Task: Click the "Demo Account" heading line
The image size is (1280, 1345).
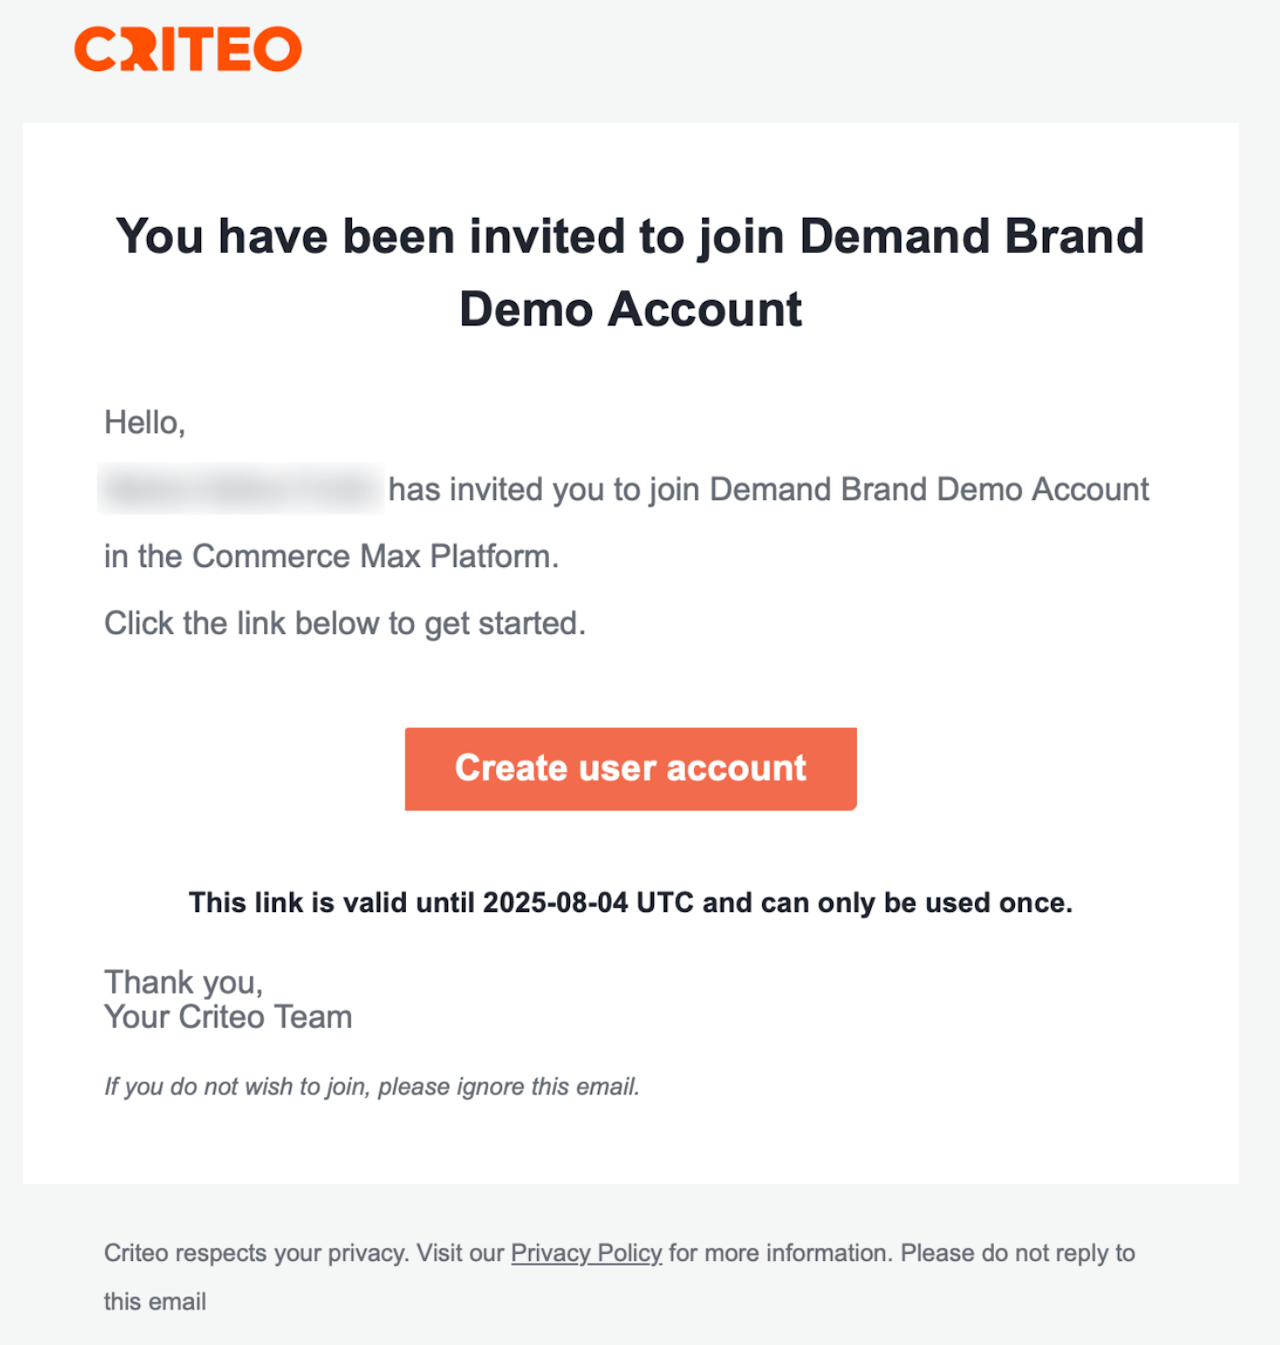Action: 630,309
